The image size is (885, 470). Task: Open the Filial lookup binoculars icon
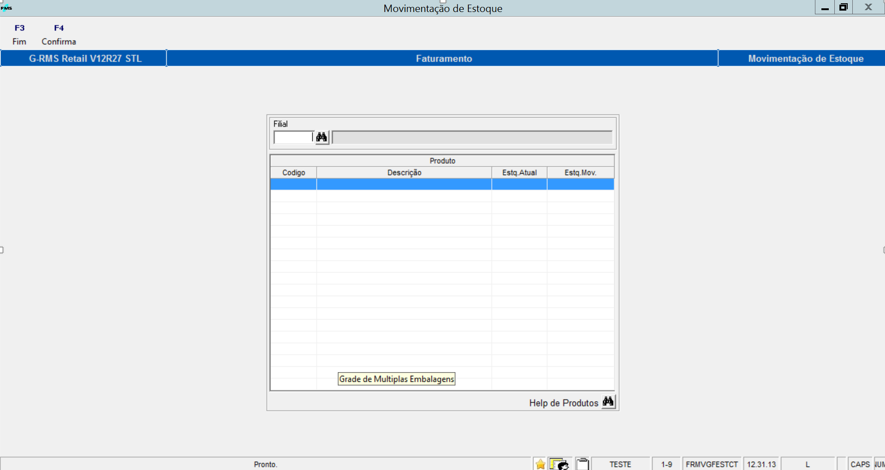(x=322, y=137)
